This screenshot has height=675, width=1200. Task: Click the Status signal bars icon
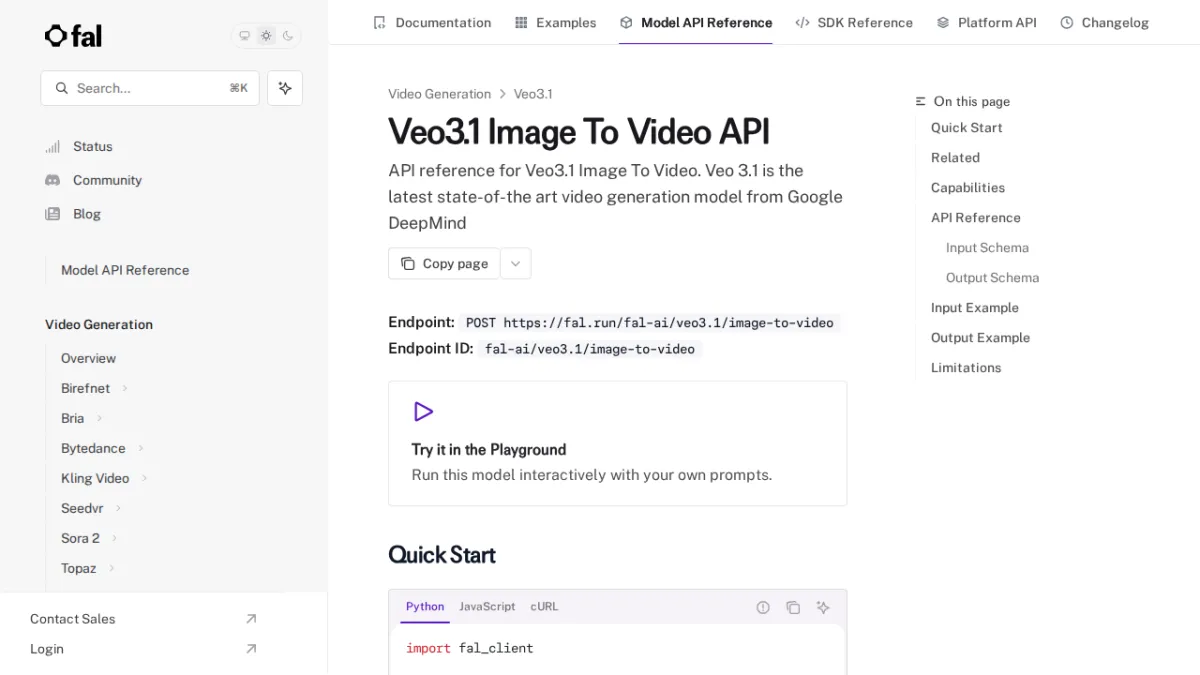53,147
